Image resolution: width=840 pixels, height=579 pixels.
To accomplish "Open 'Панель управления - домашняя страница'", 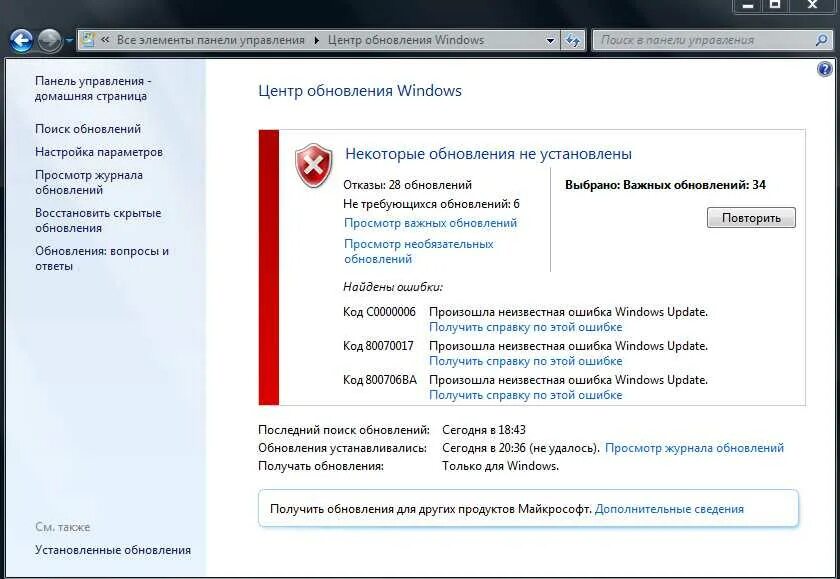I will coord(93,88).
